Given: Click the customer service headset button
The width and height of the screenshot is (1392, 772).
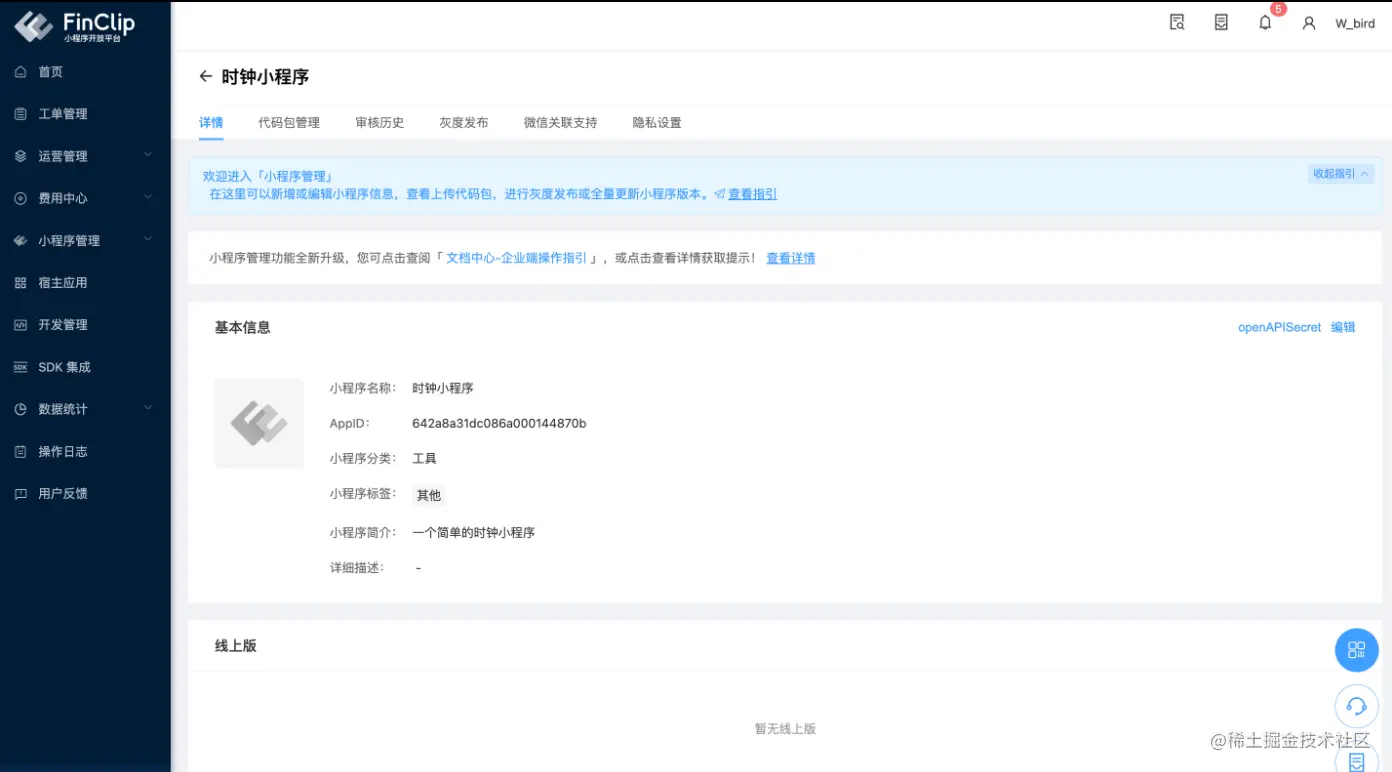Looking at the screenshot, I should point(1357,706).
